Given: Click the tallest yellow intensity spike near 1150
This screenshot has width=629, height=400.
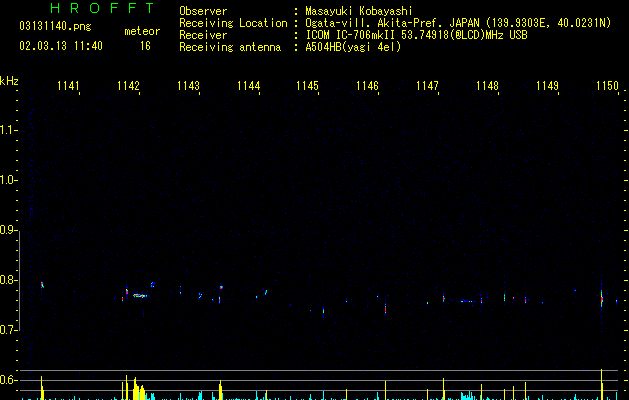Looking at the screenshot, I should click(x=602, y=384).
